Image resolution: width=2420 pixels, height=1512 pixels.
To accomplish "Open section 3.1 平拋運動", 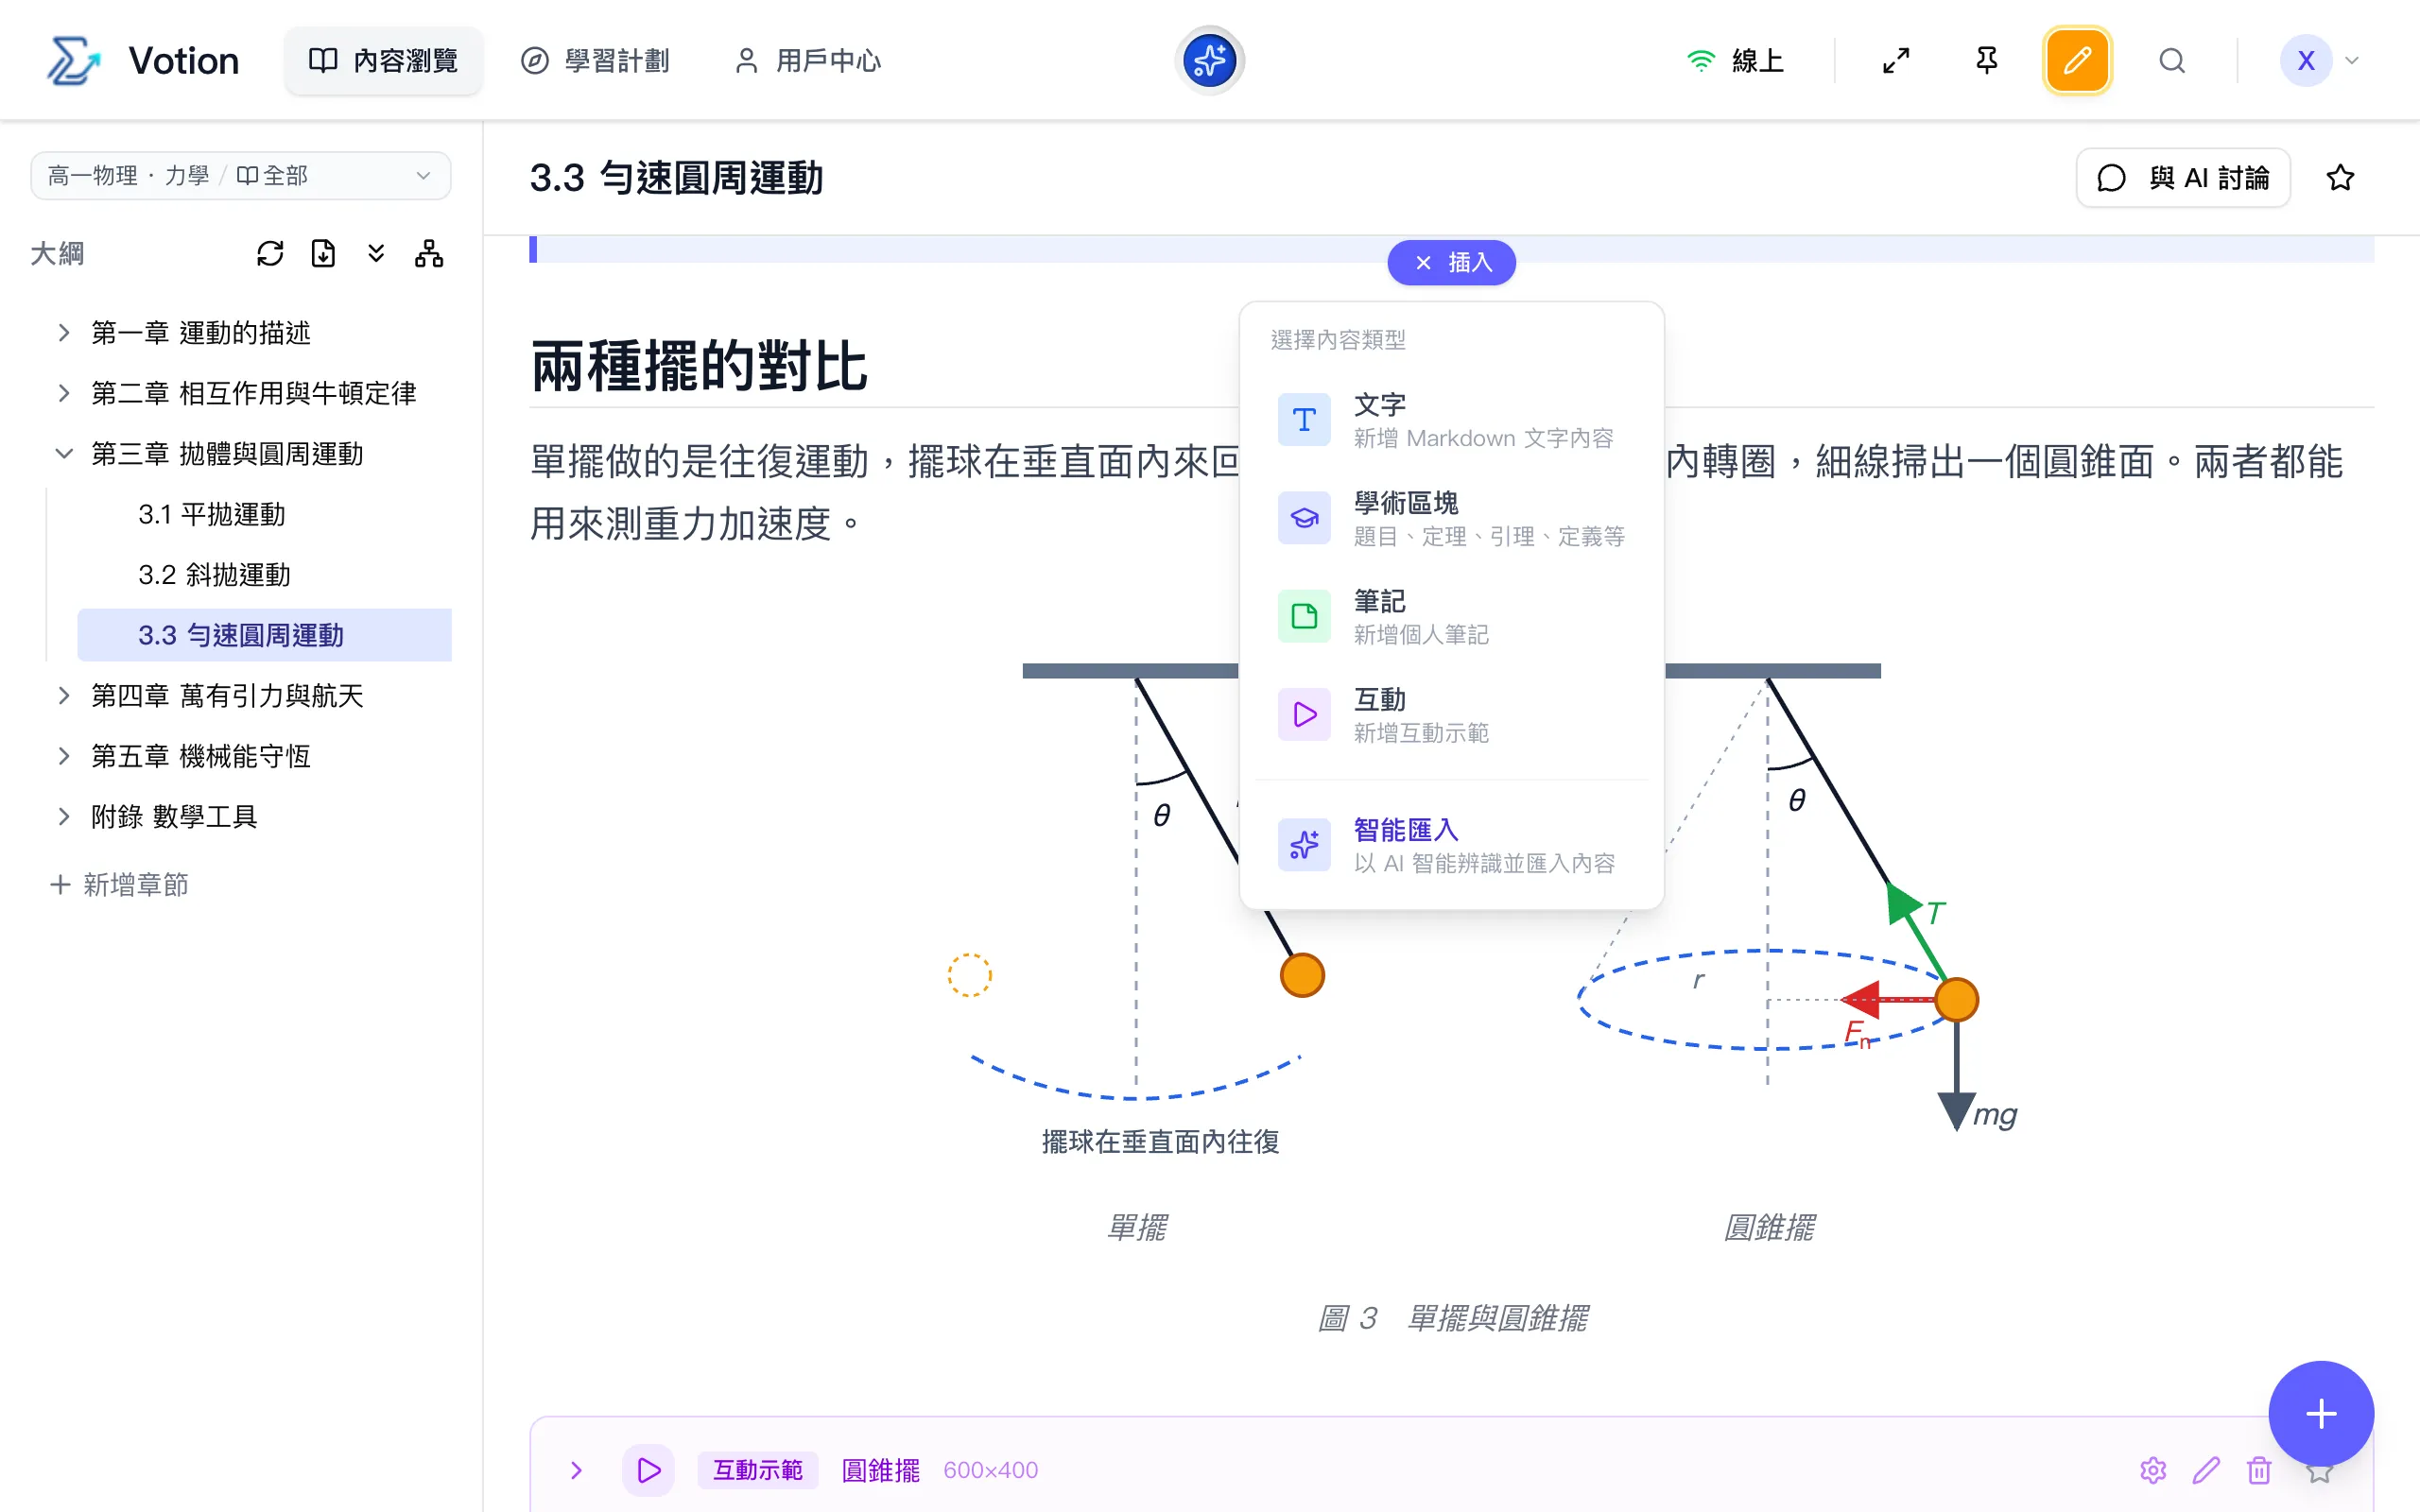I will [x=212, y=514].
